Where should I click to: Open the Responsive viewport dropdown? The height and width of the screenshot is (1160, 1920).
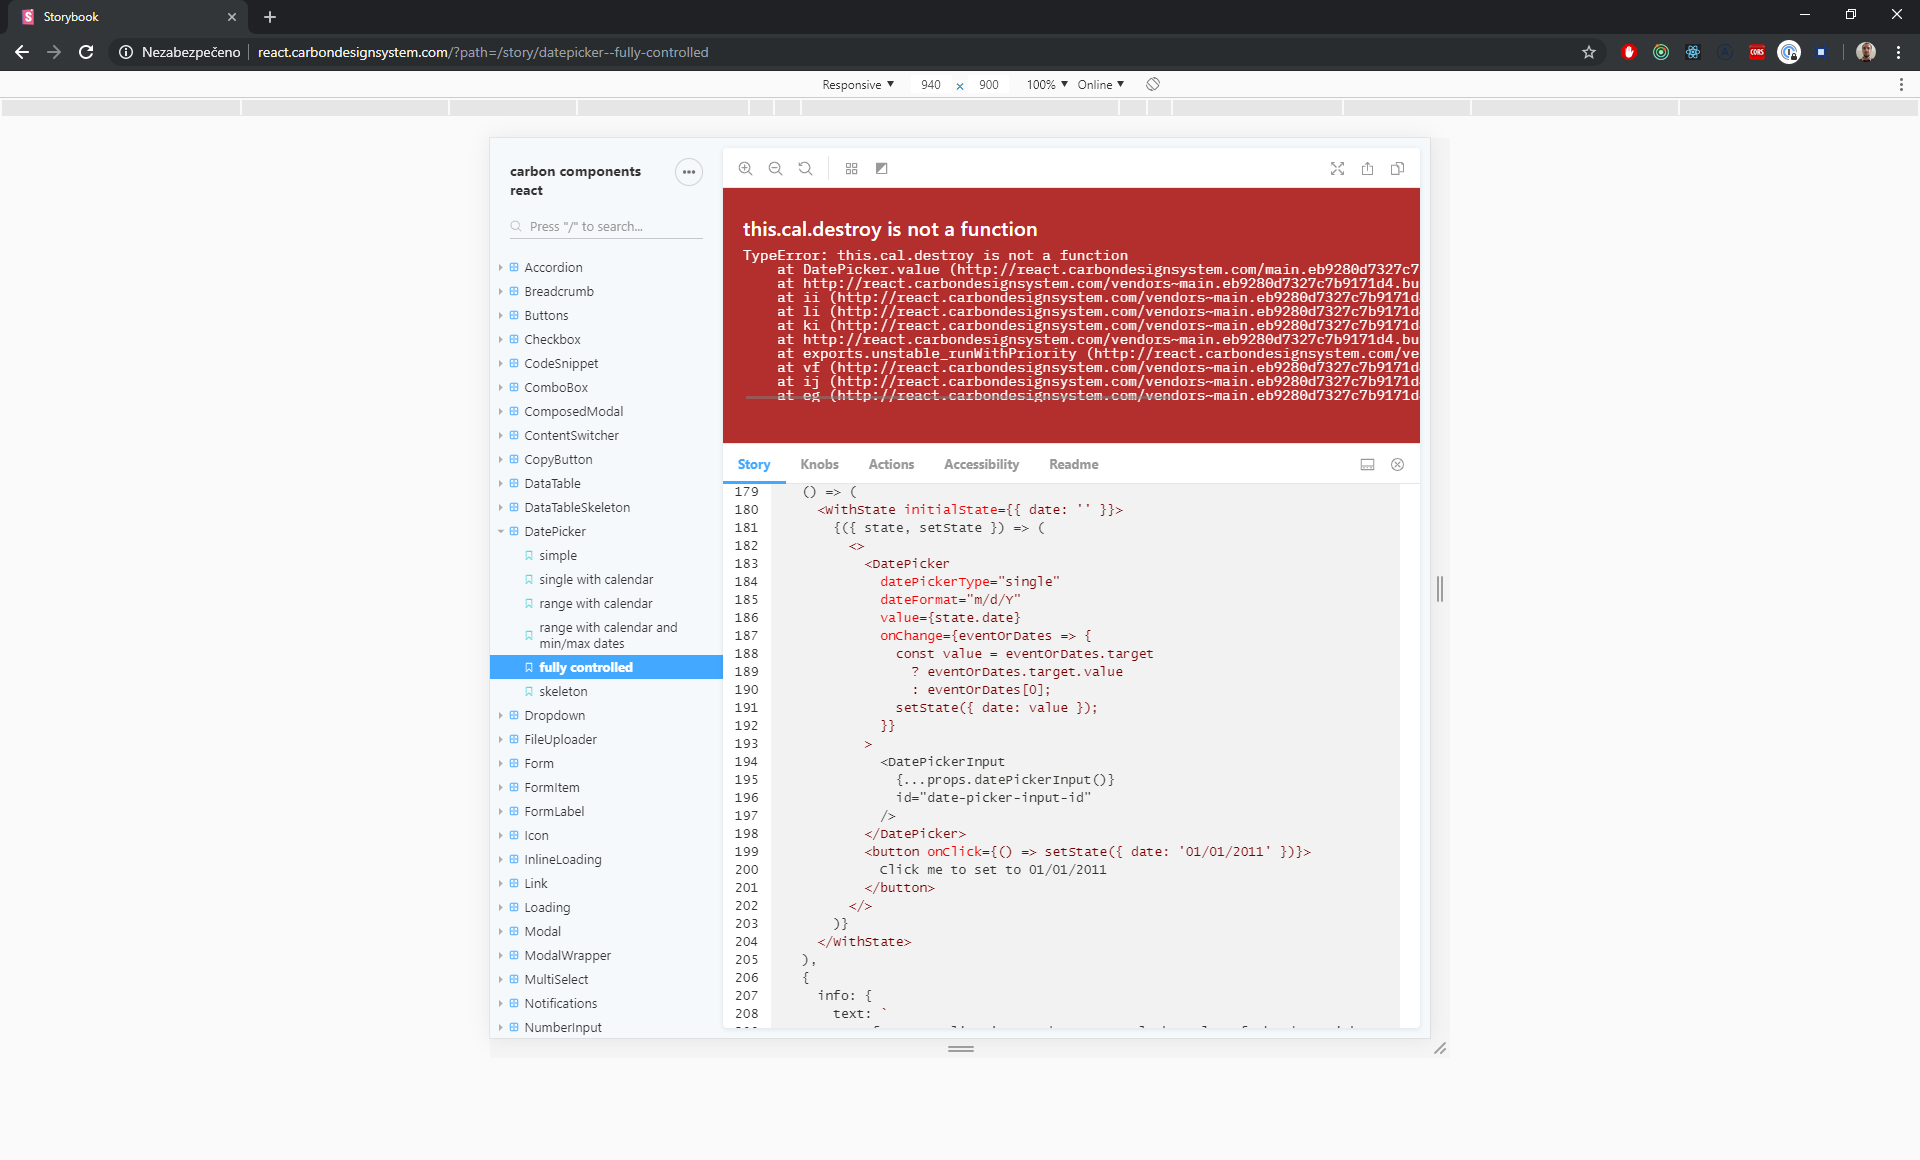(x=857, y=84)
